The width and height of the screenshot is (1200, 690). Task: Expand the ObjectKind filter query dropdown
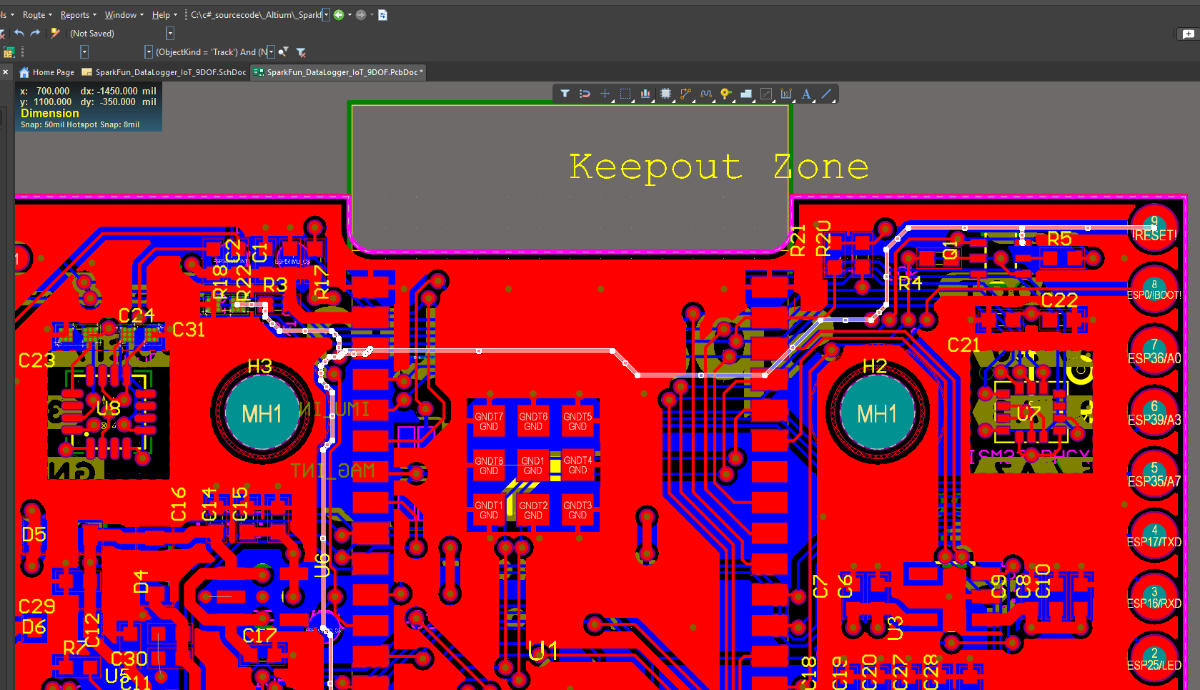pyautogui.click(x=271, y=51)
